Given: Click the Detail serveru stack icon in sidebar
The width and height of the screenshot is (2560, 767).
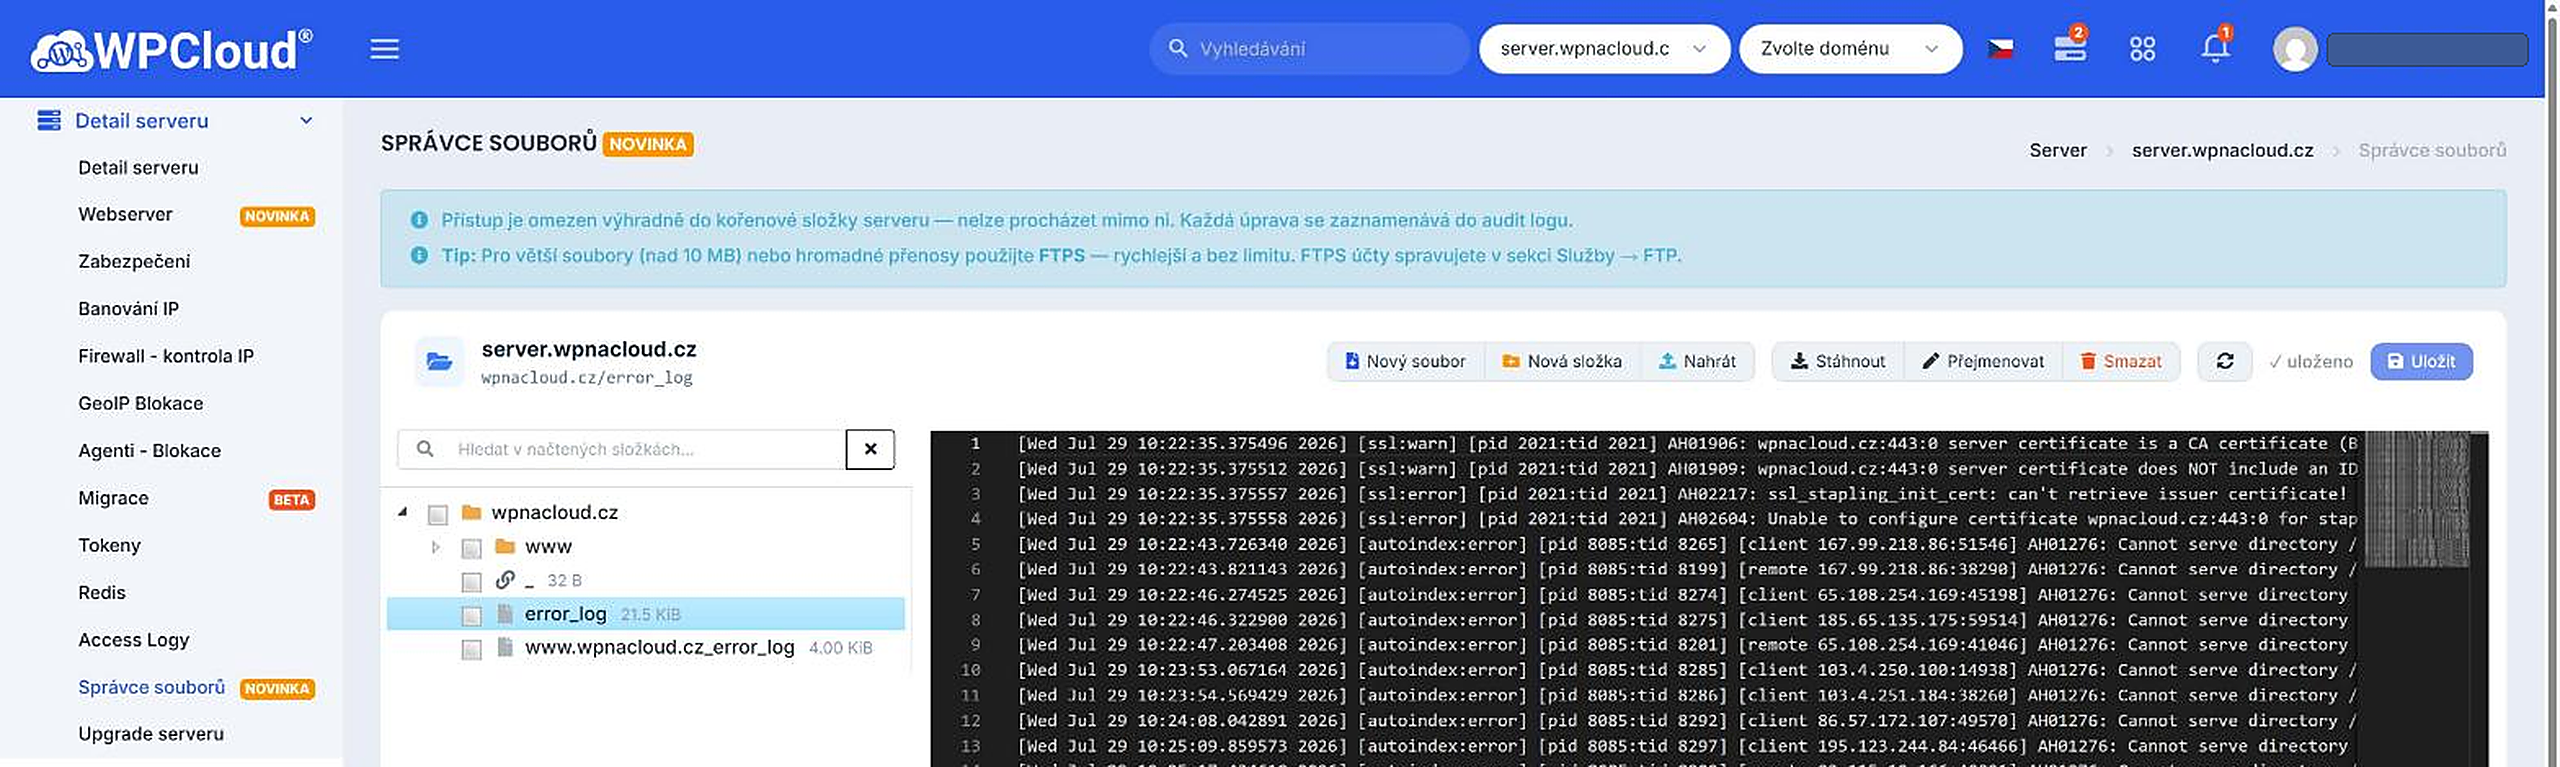Looking at the screenshot, I should [49, 120].
